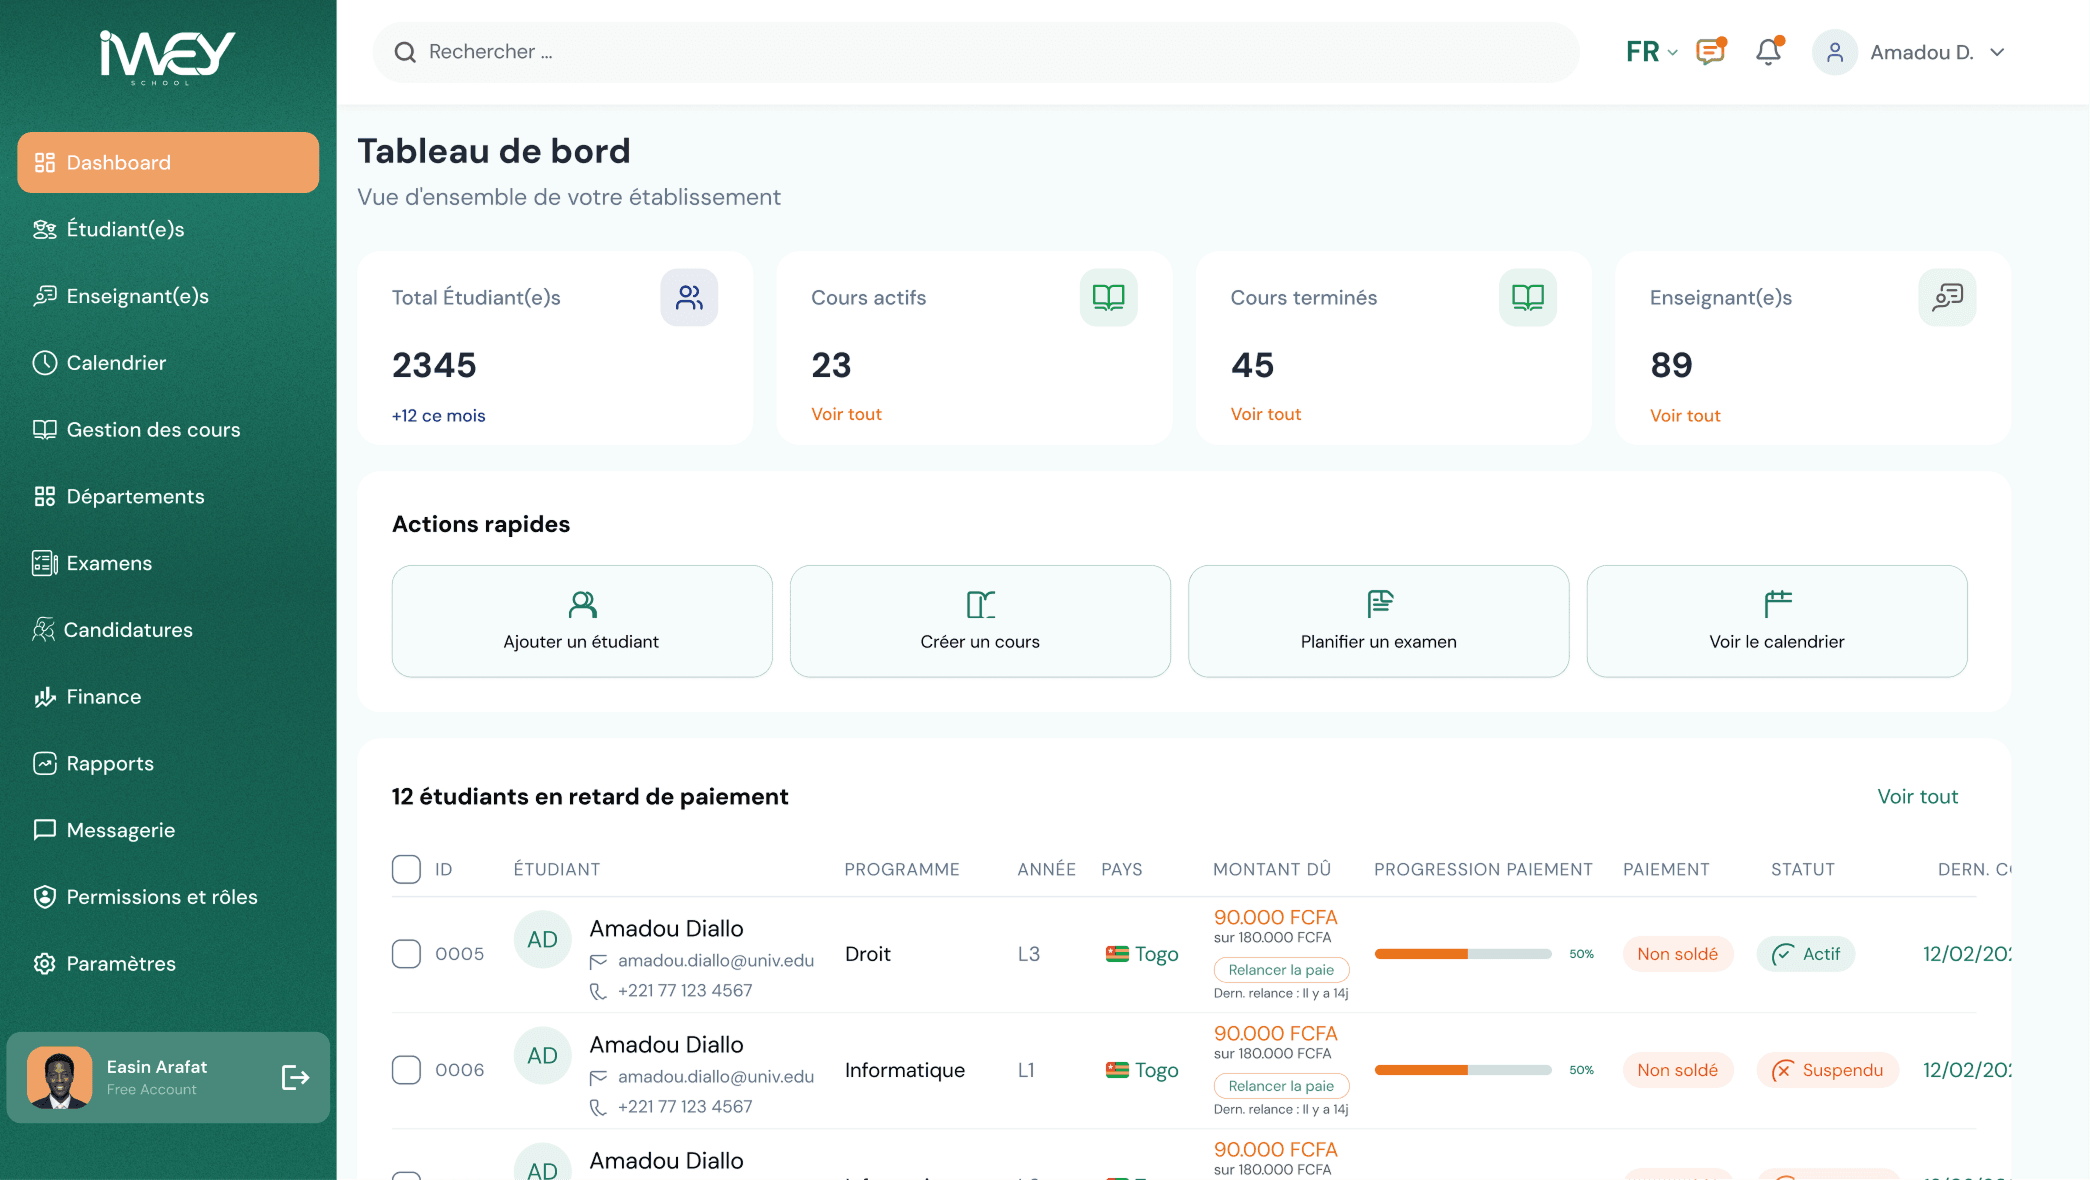Click Voir tout under Cours terminés
This screenshot has width=2090, height=1180.
pos(1265,414)
